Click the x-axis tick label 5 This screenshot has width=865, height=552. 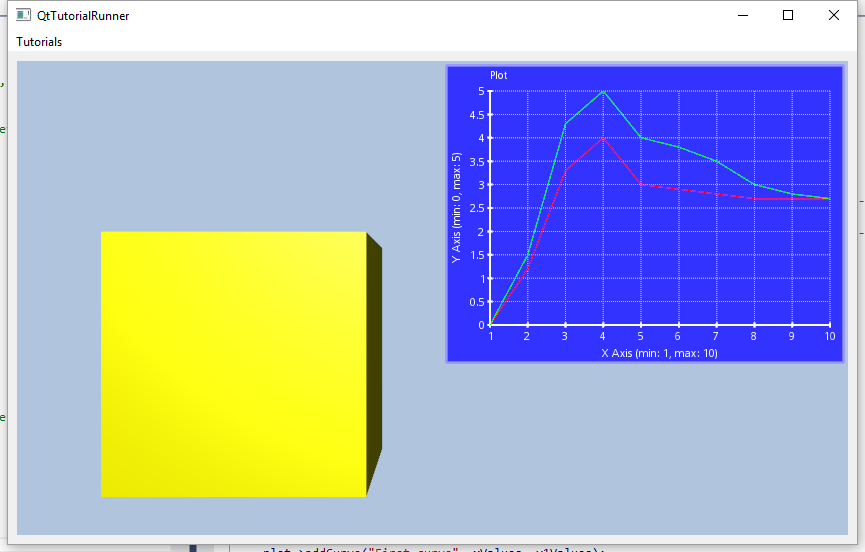(641, 337)
